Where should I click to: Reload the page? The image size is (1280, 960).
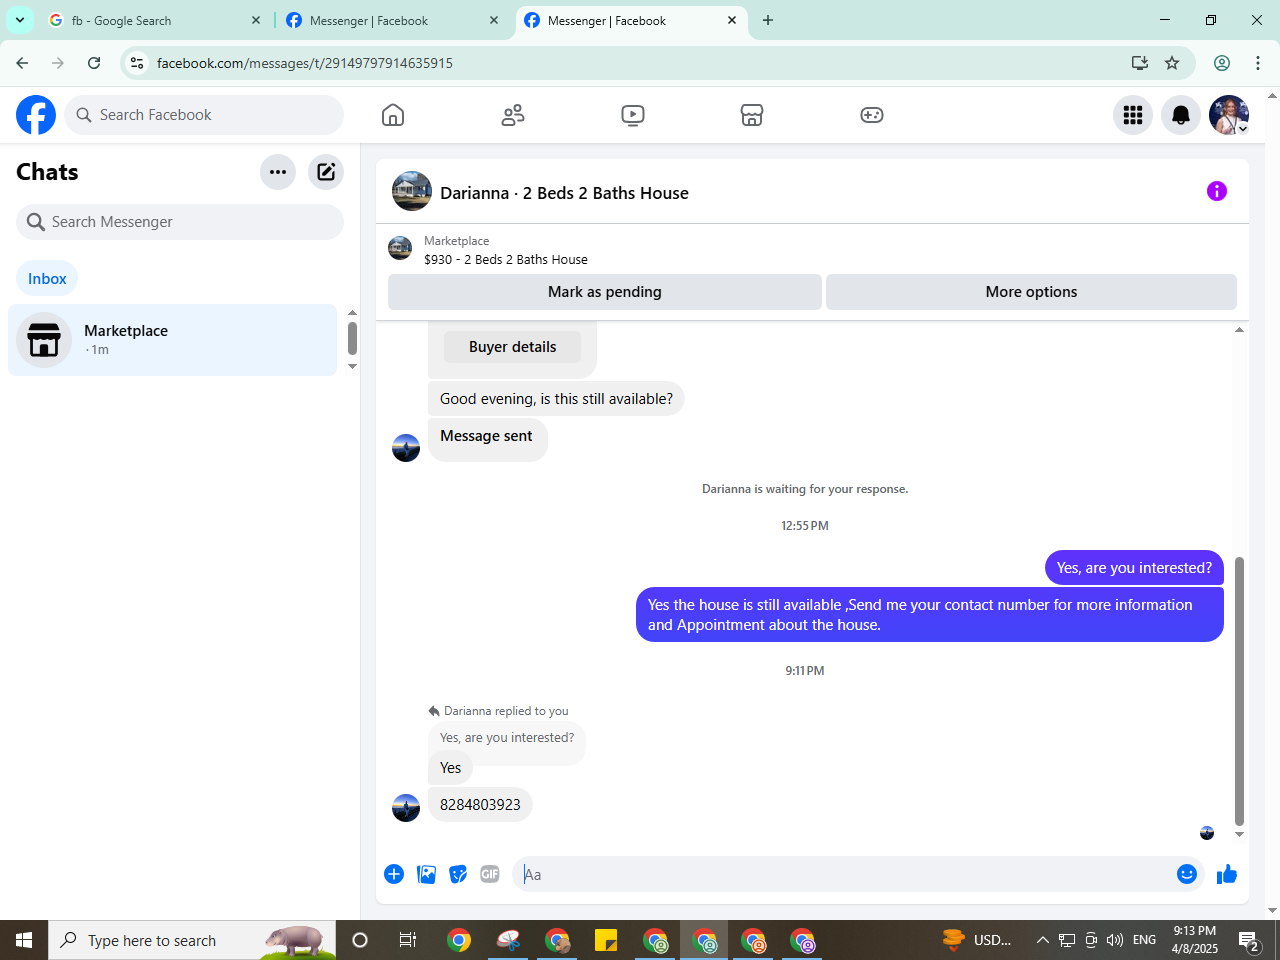tap(94, 63)
